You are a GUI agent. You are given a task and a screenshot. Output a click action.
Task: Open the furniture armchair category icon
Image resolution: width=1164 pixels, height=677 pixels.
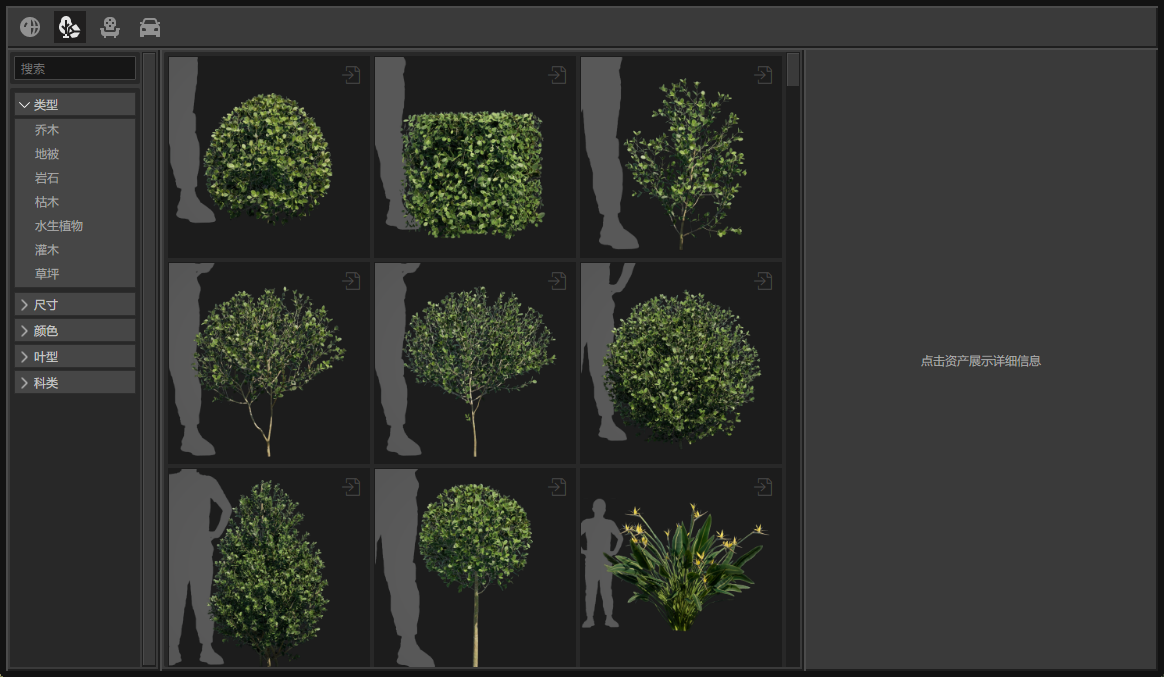click(110, 27)
